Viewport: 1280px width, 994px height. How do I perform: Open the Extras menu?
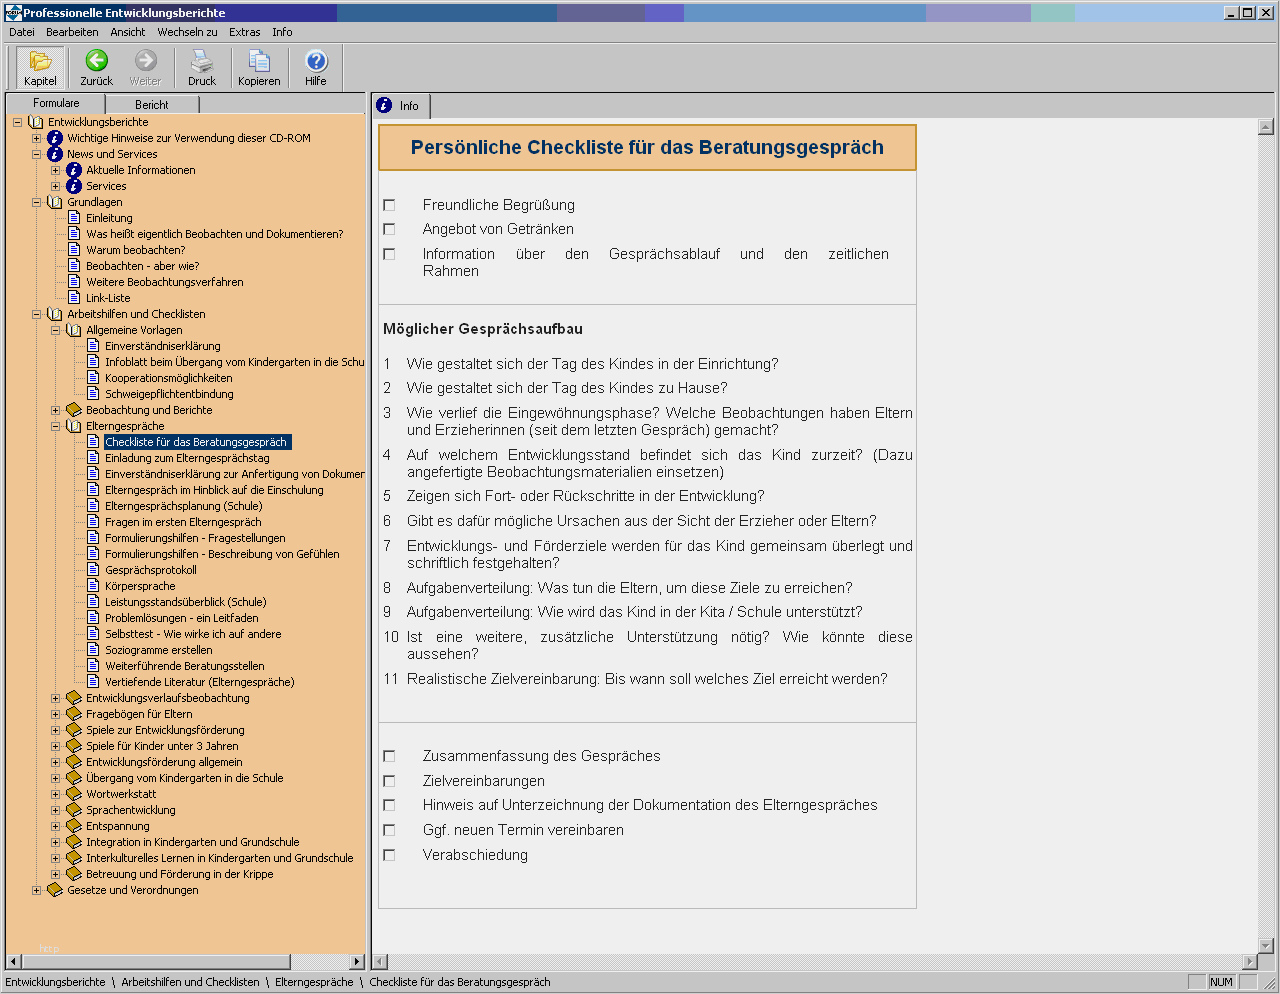tap(244, 32)
